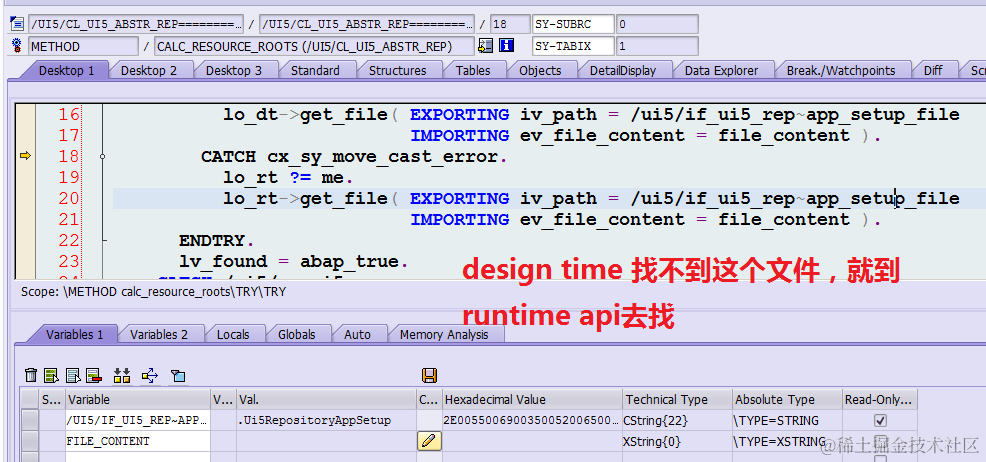
Task: Click the empty variable input row below FILE_CONTENT
Action: point(138,457)
